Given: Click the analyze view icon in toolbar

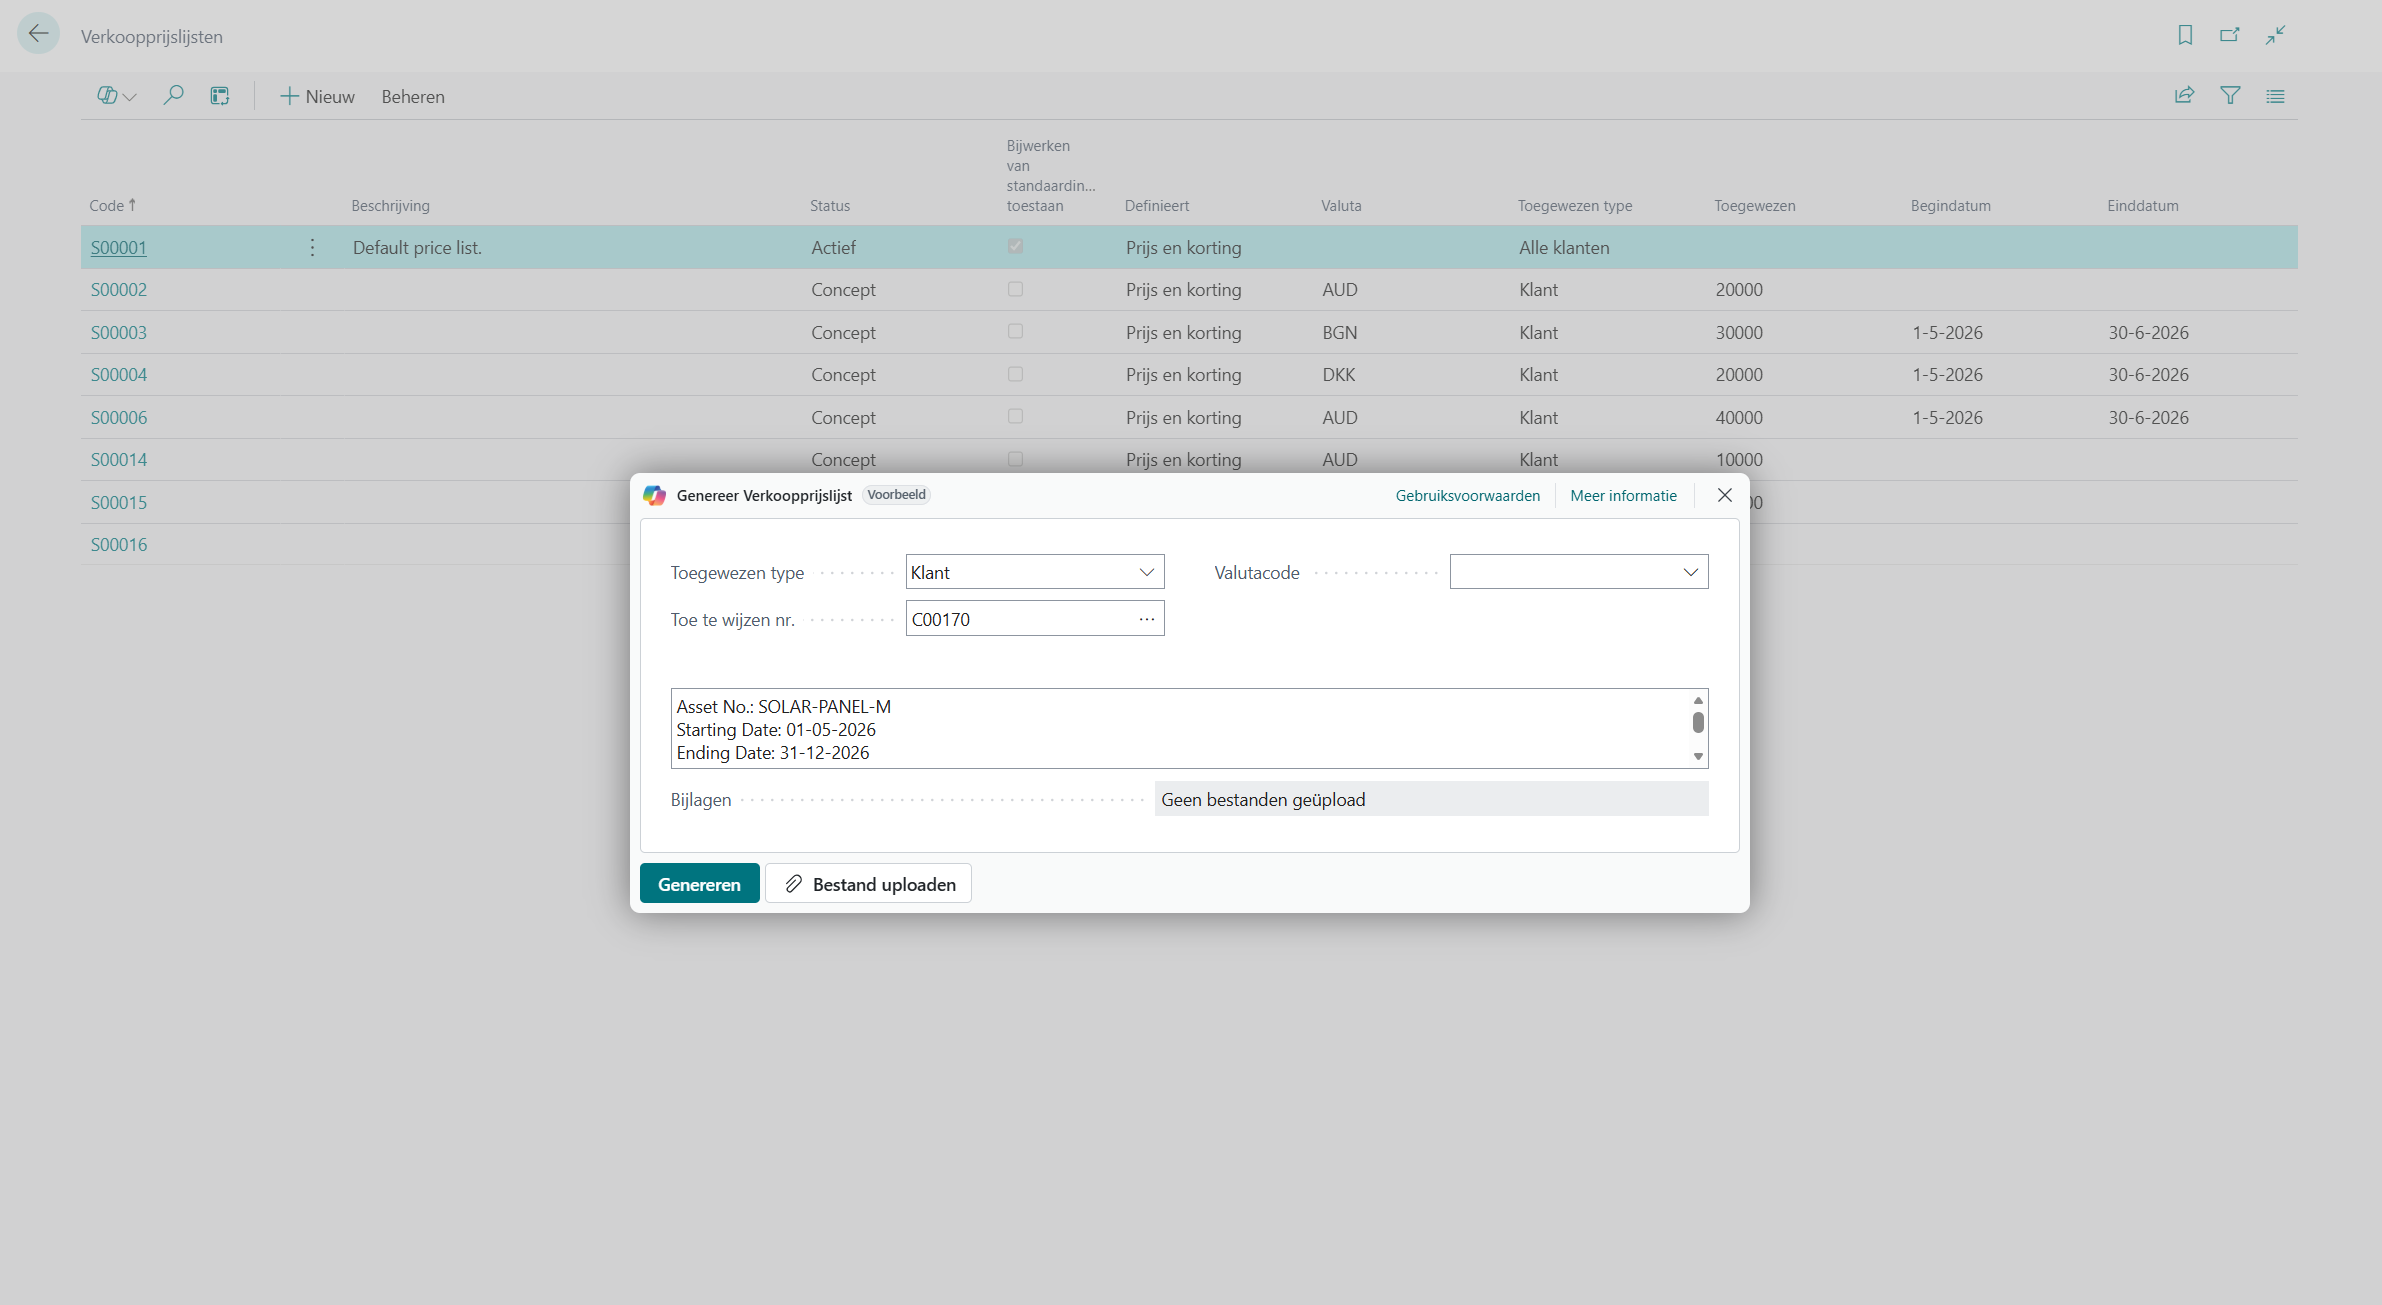Looking at the screenshot, I should [220, 96].
